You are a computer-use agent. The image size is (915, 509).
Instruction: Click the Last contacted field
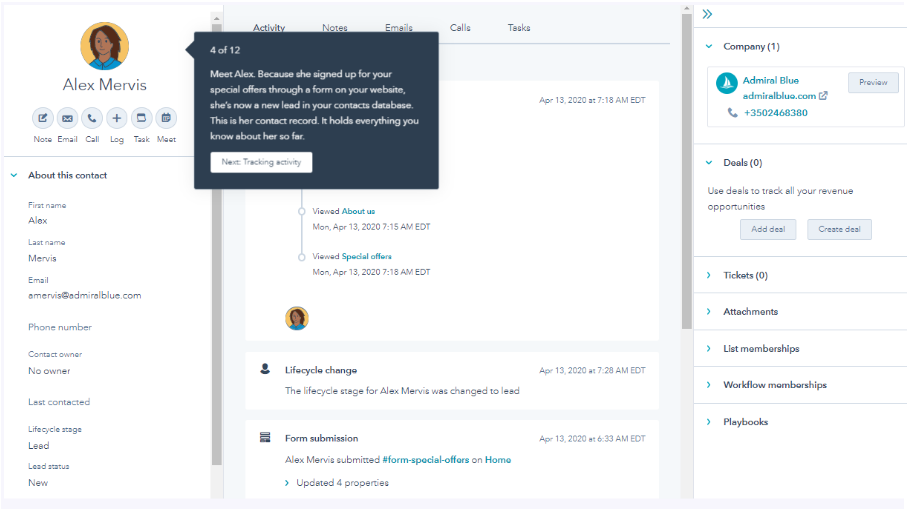coord(59,402)
